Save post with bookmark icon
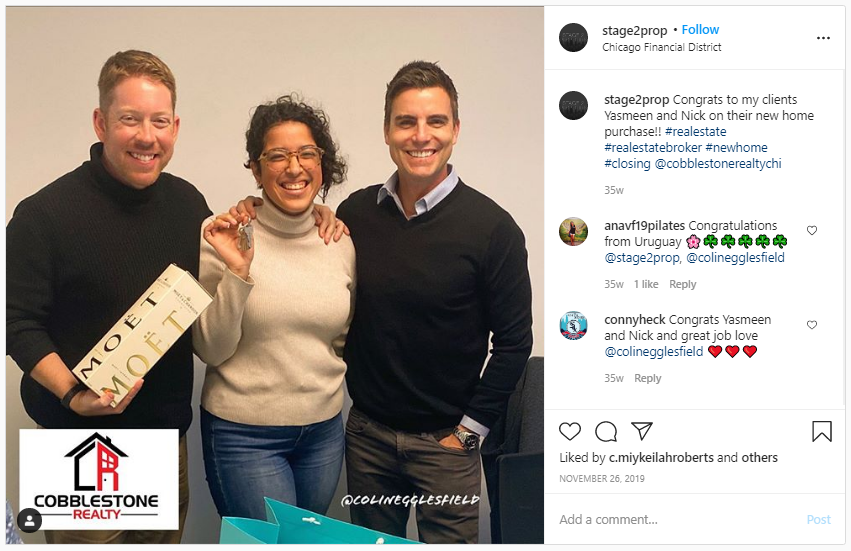Screen dimensions: 851x551 point(822,432)
